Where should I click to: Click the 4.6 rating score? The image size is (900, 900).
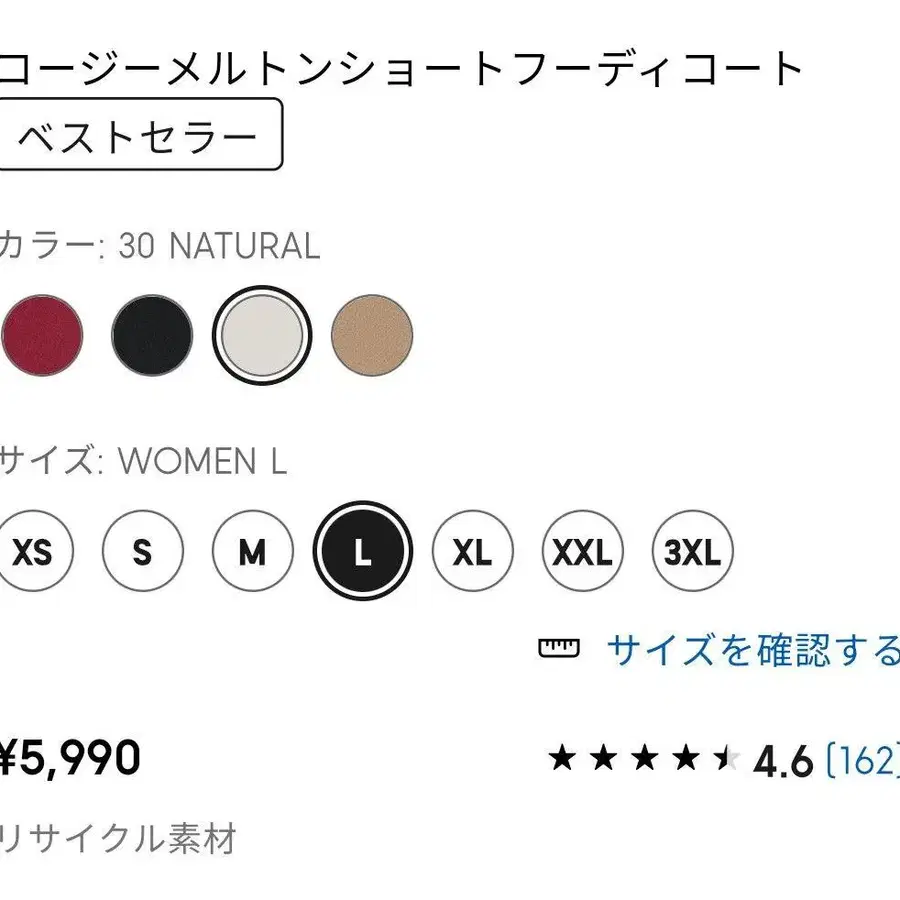pyautogui.click(x=784, y=761)
